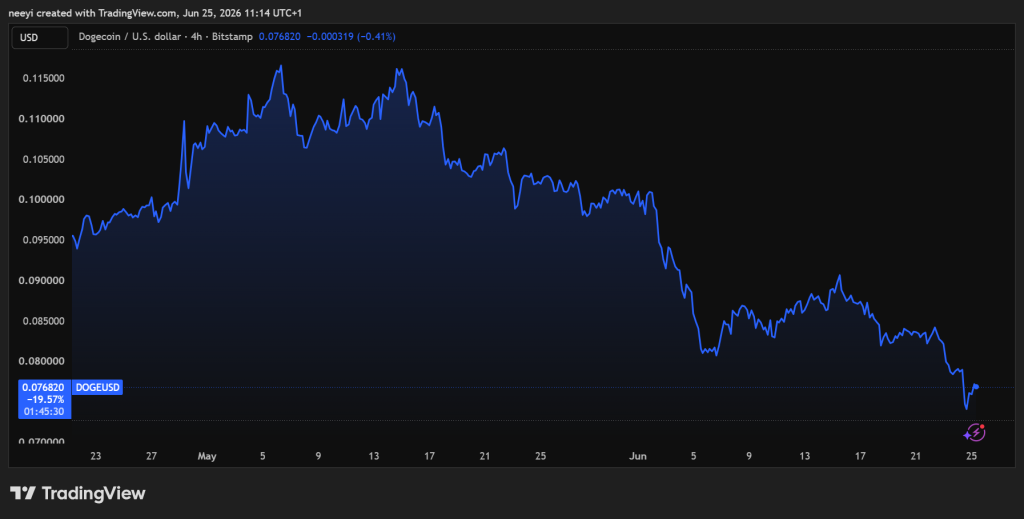This screenshot has height=519, width=1024.
Task: Click the 0.110000 price axis label
Action: click(44, 119)
